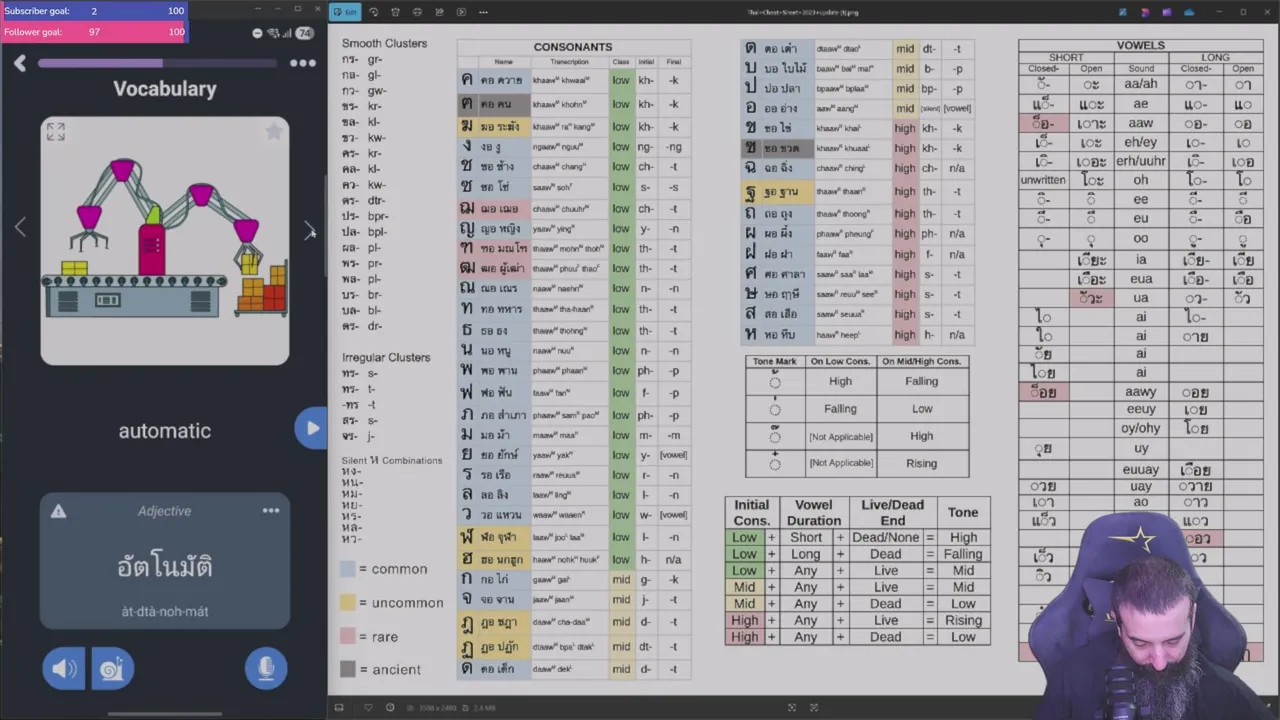The image size is (1280, 720).
Task: Advance to the next flashcard arrow
Action: [309, 229]
